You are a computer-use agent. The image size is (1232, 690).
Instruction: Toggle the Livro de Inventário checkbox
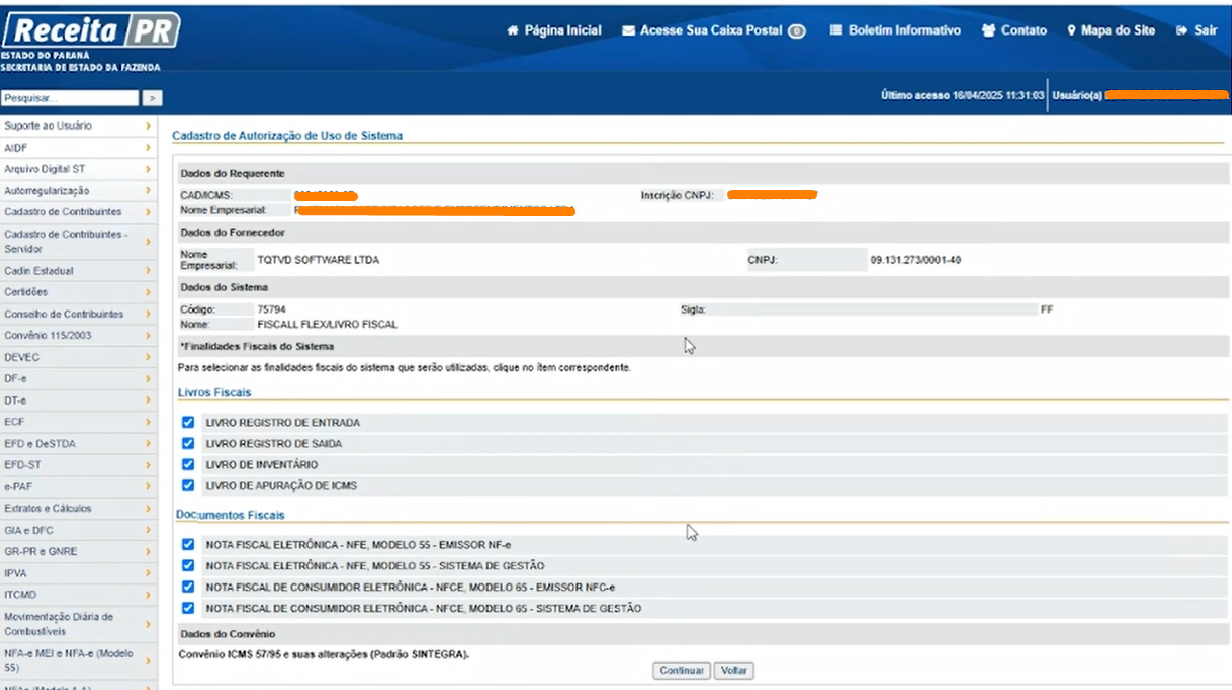188,464
